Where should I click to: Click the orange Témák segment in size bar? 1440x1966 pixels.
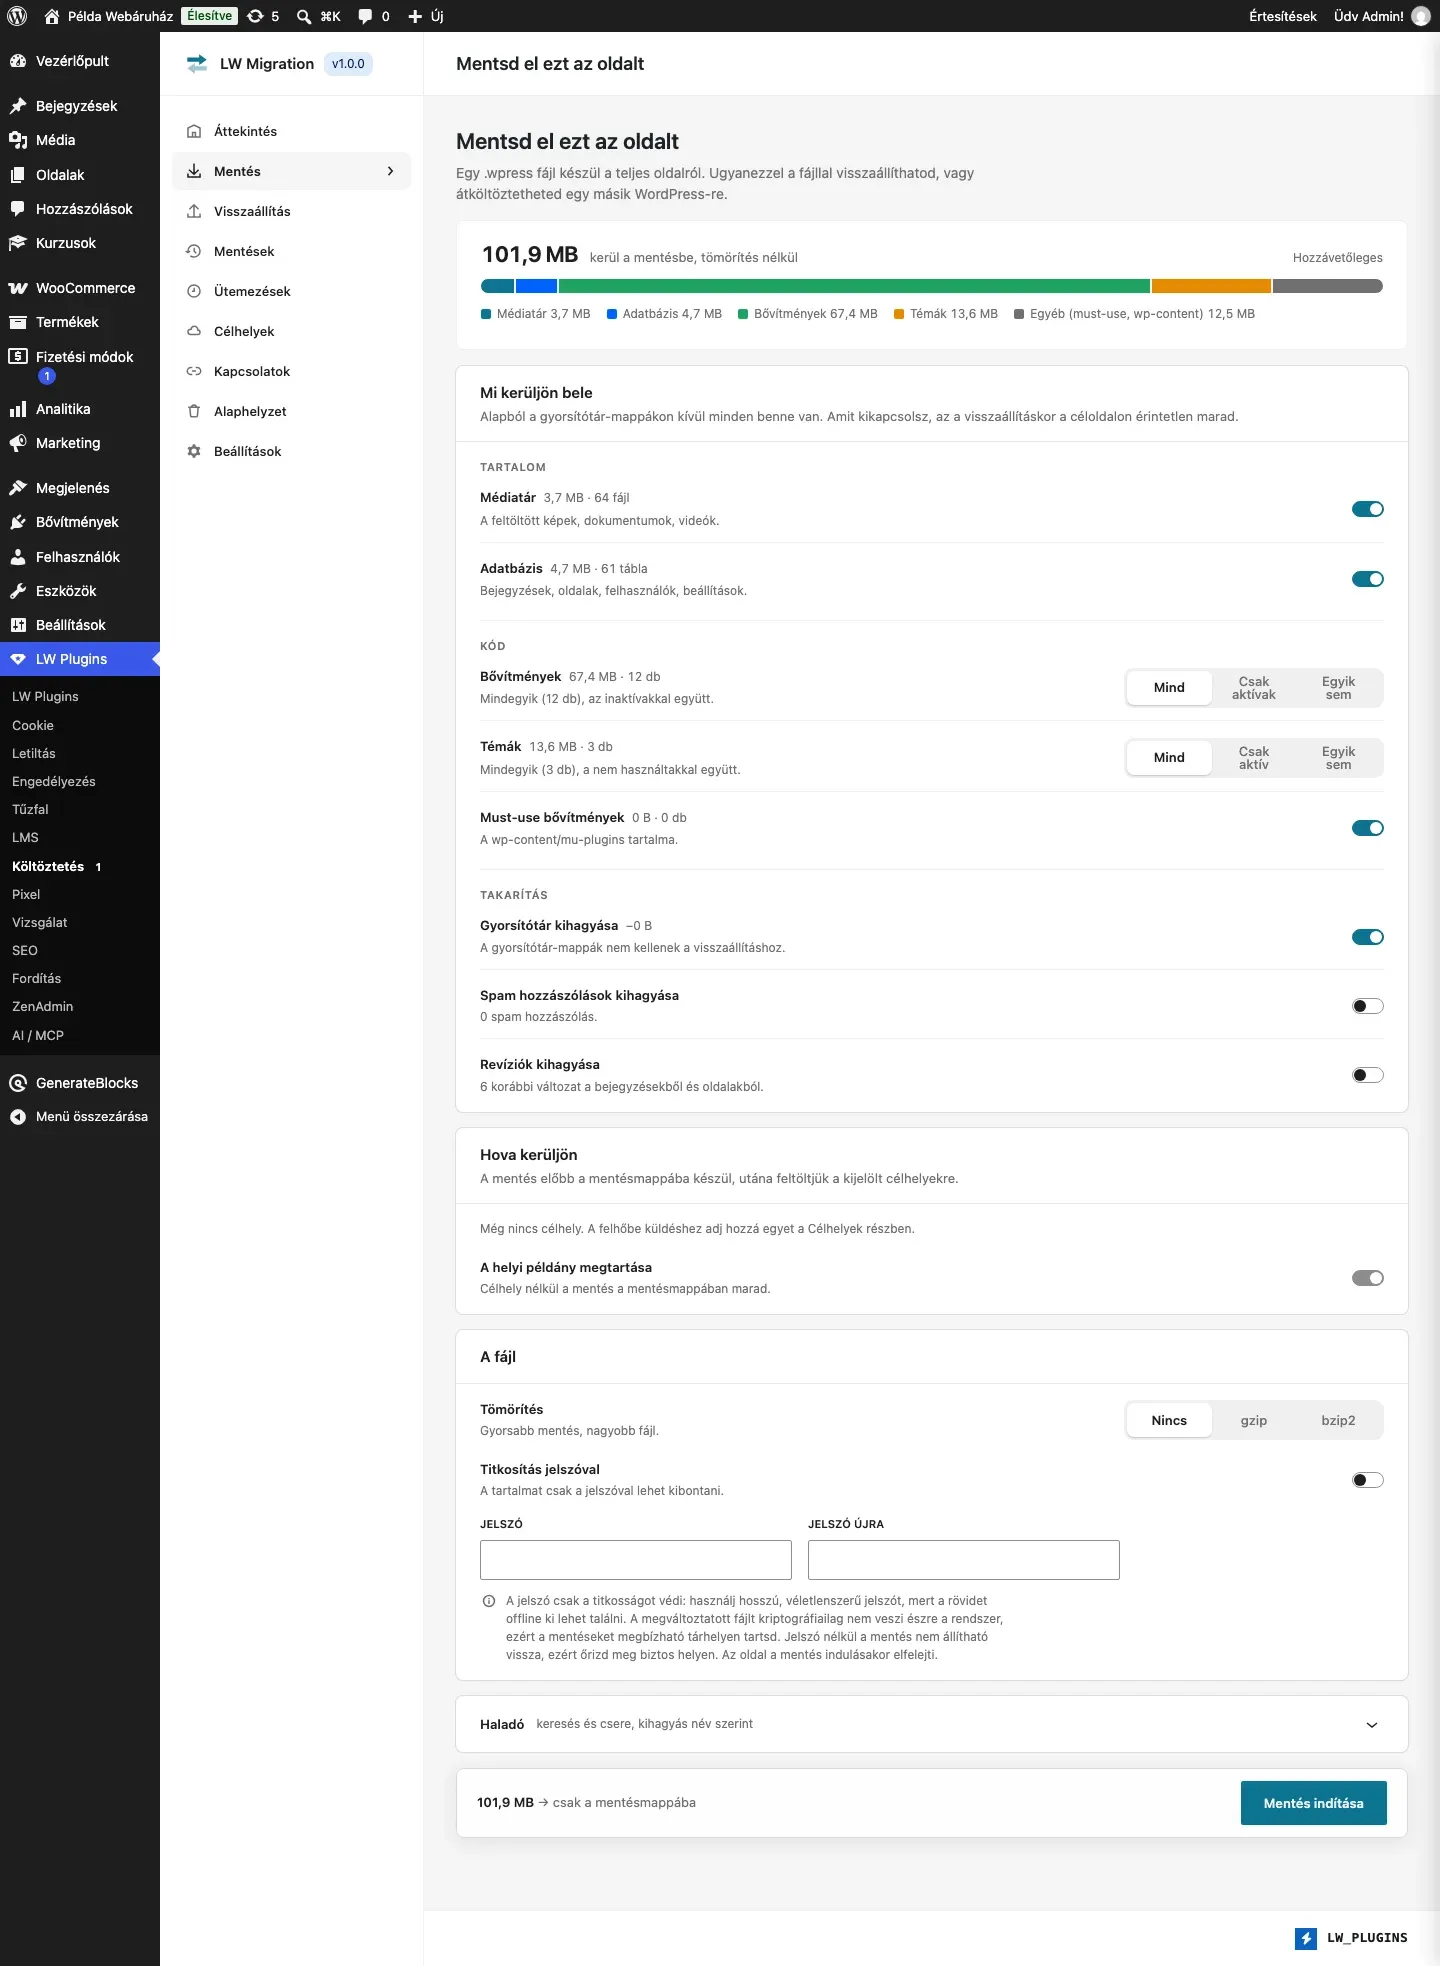coord(1211,286)
